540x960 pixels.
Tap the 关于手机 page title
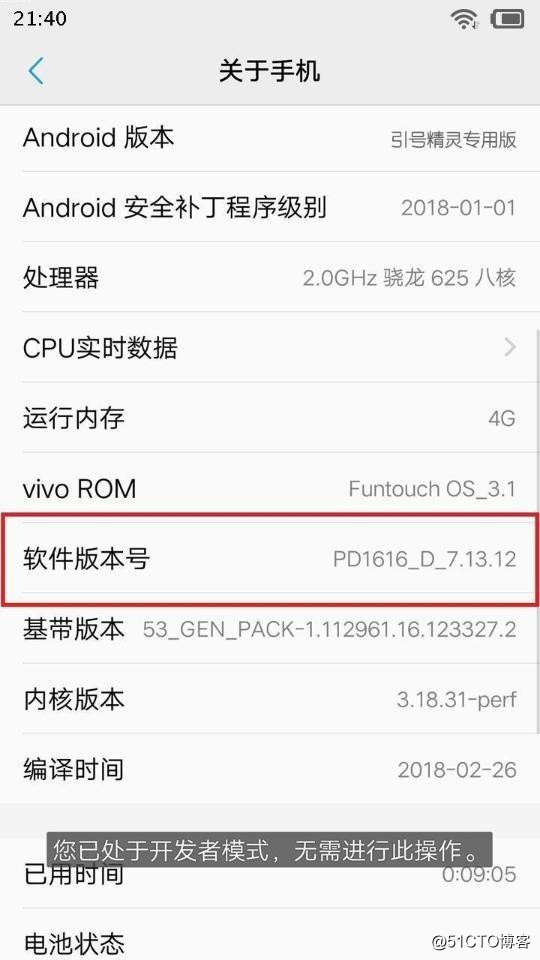(x=269, y=71)
